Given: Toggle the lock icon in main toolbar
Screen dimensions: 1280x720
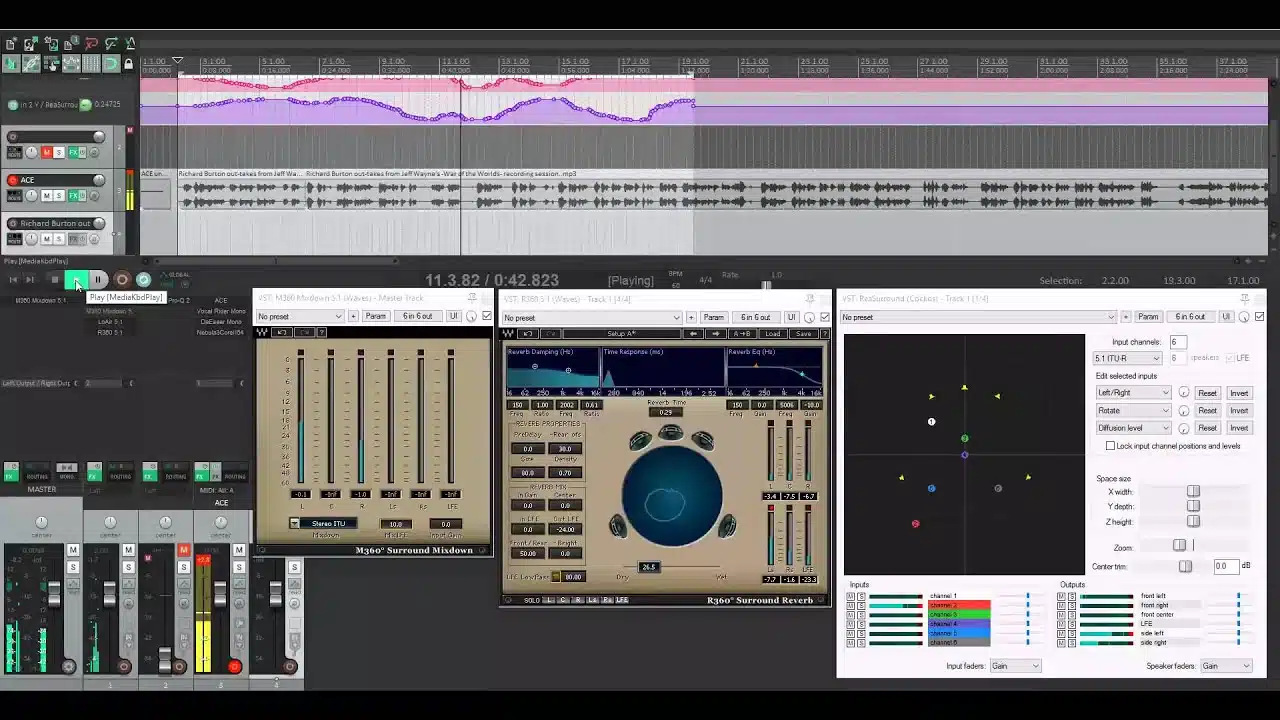Looking at the screenshot, I should point(128,64).
